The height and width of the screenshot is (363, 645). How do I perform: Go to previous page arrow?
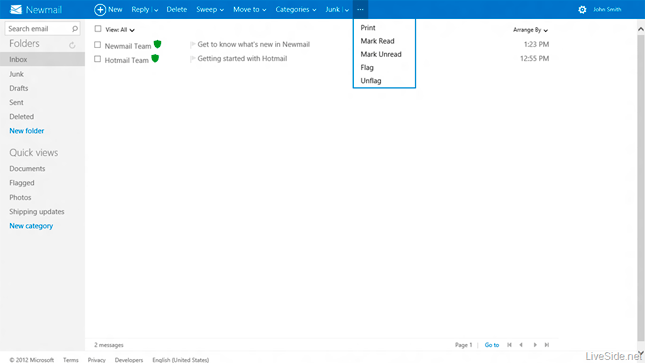(x=521, y=345)
